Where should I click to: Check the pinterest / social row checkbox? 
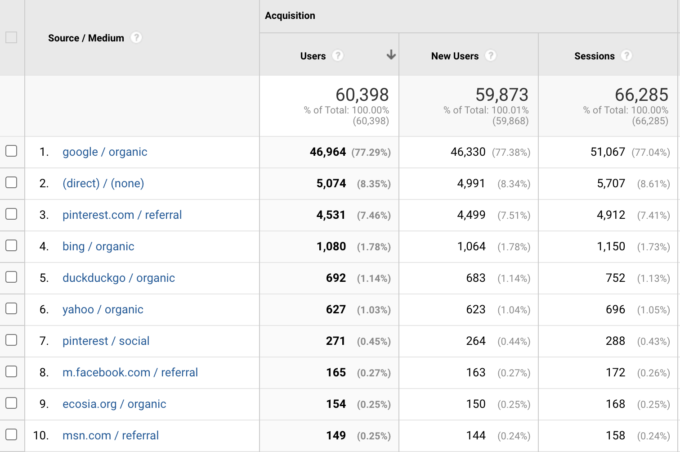11,340
